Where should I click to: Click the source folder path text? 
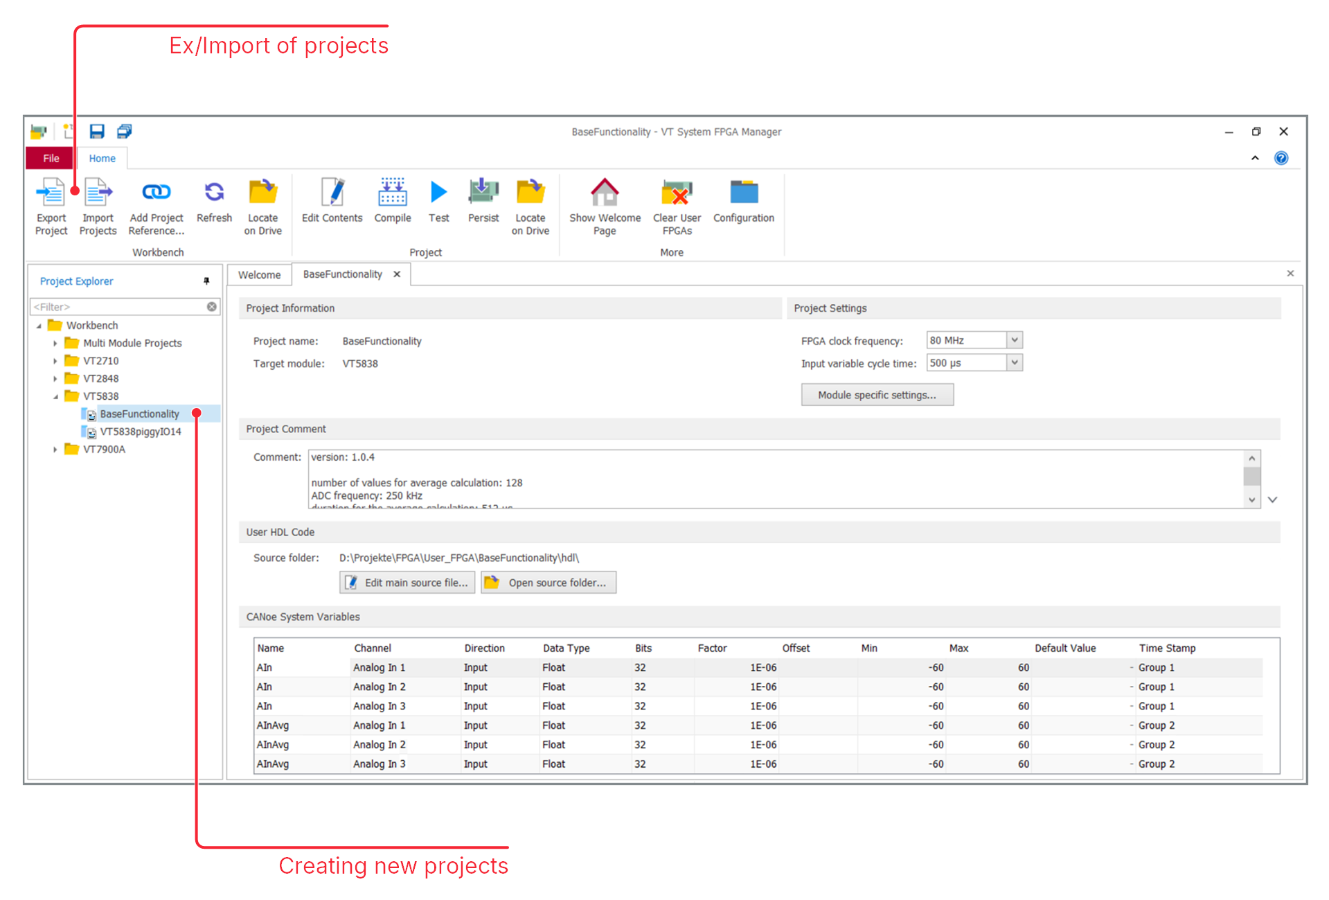tap(459, 558)
